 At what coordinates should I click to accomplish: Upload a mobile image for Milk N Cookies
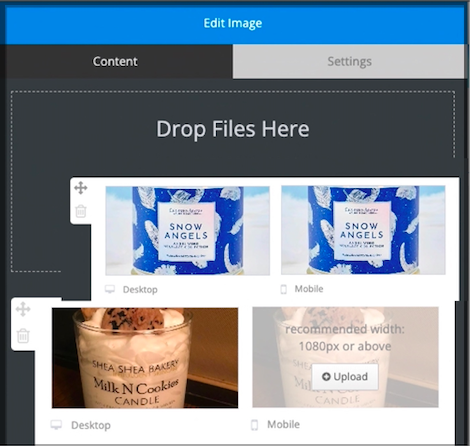[x=345, y=377]
